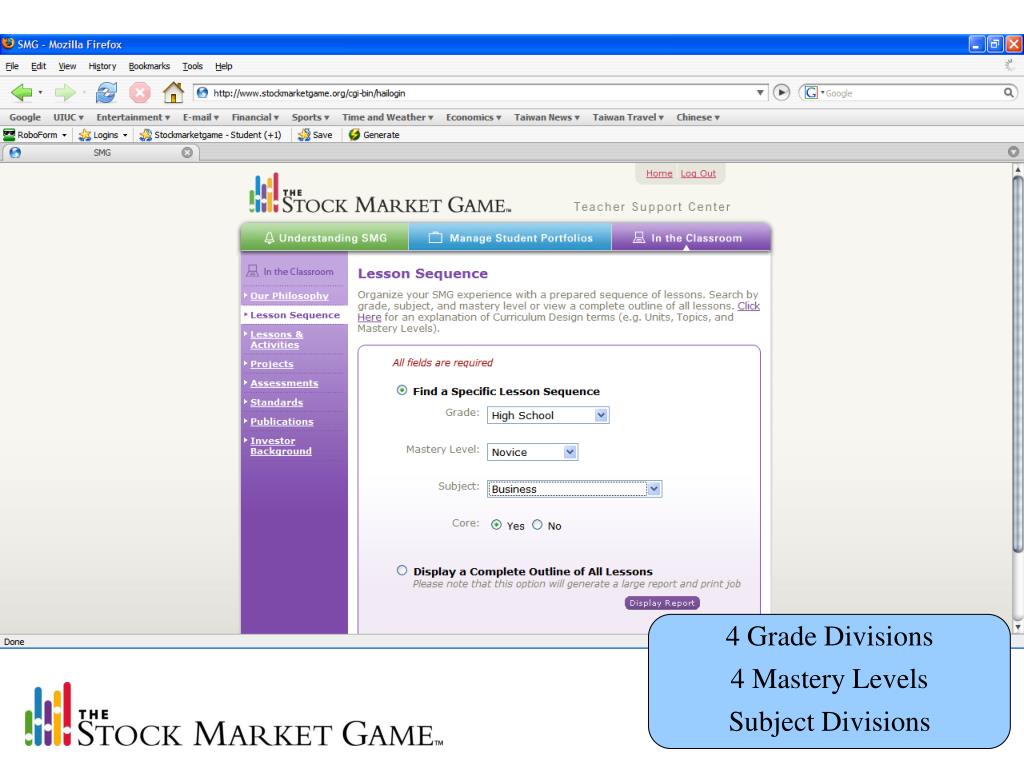Image resolution: width=1024 pixels, height=768 pixels.
Task: Close the SMG tab with its X
Action: click(187, 152)
